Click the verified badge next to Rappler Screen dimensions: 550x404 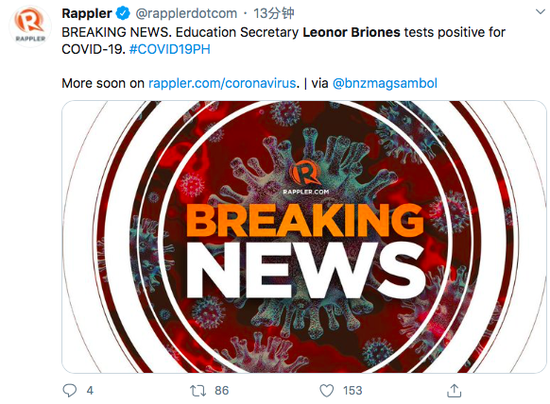(x=122, y=14)
